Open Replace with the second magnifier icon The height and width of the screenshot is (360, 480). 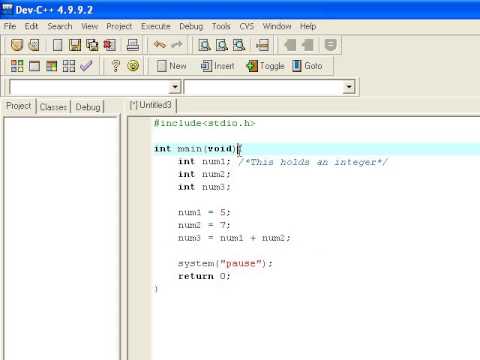click(222, 45)
